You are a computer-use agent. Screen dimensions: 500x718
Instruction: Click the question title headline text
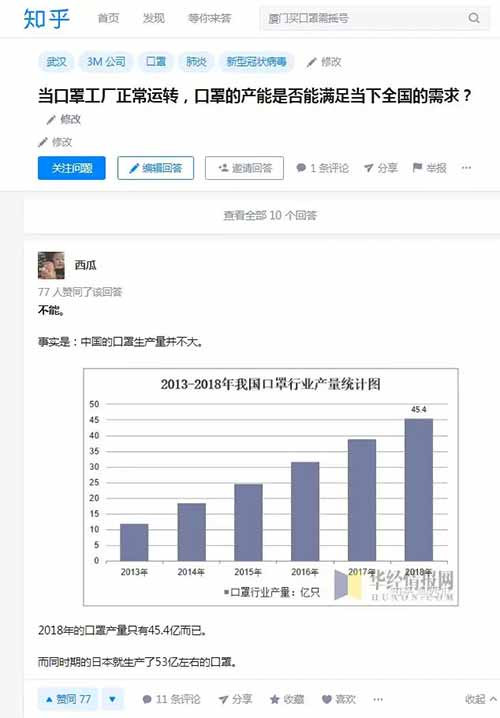[255, 96]
